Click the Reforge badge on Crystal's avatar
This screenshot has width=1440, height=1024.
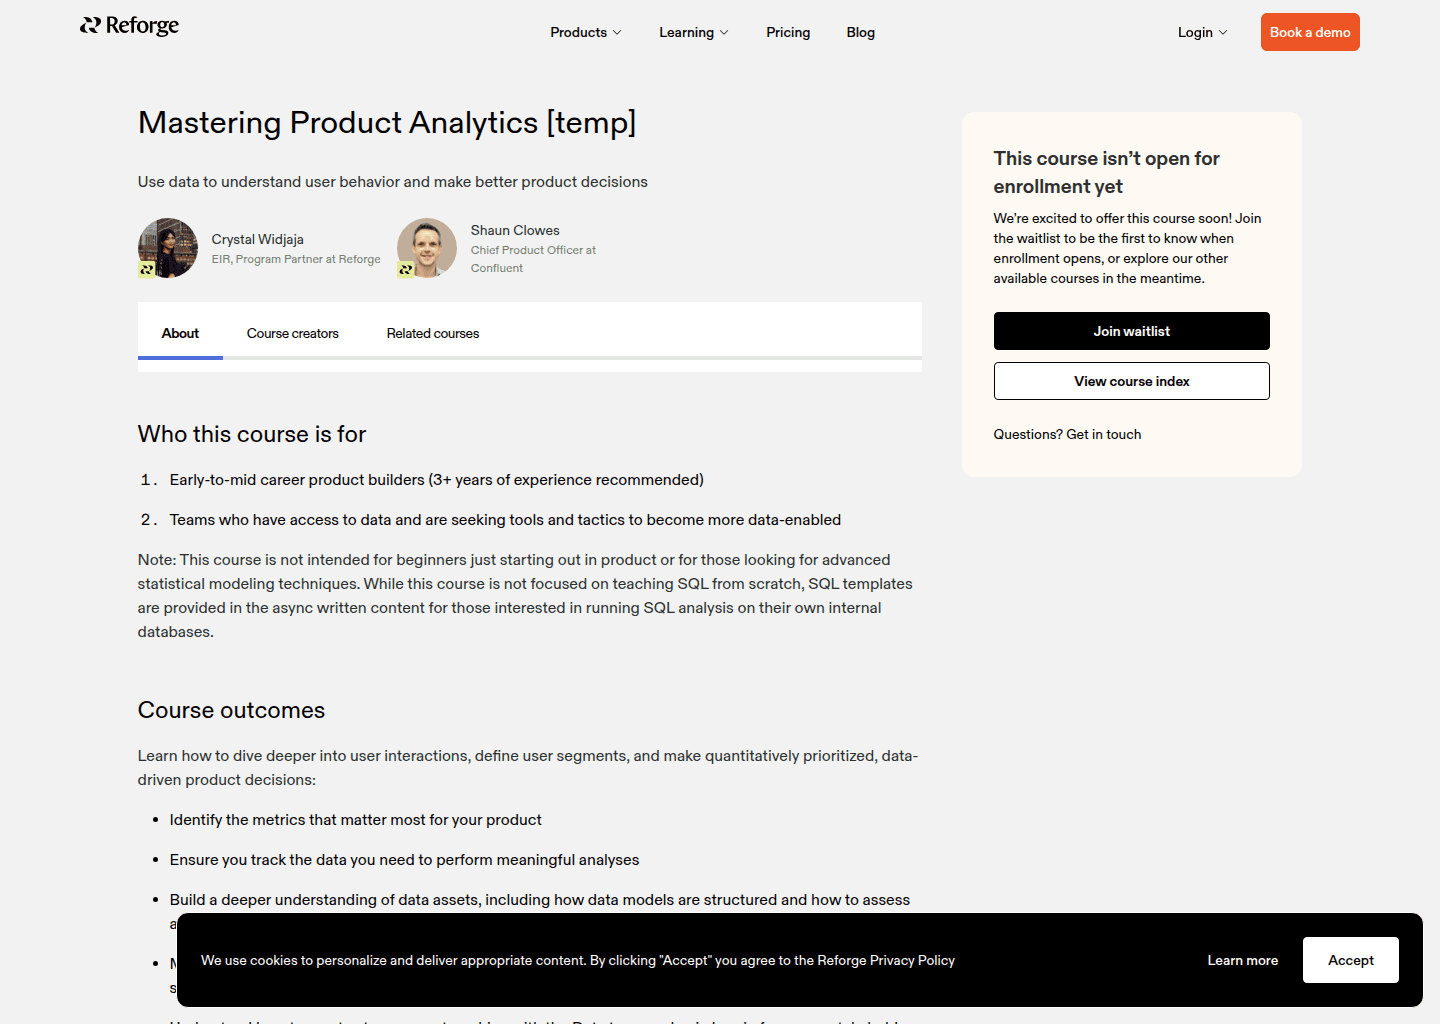pos(148,270)
